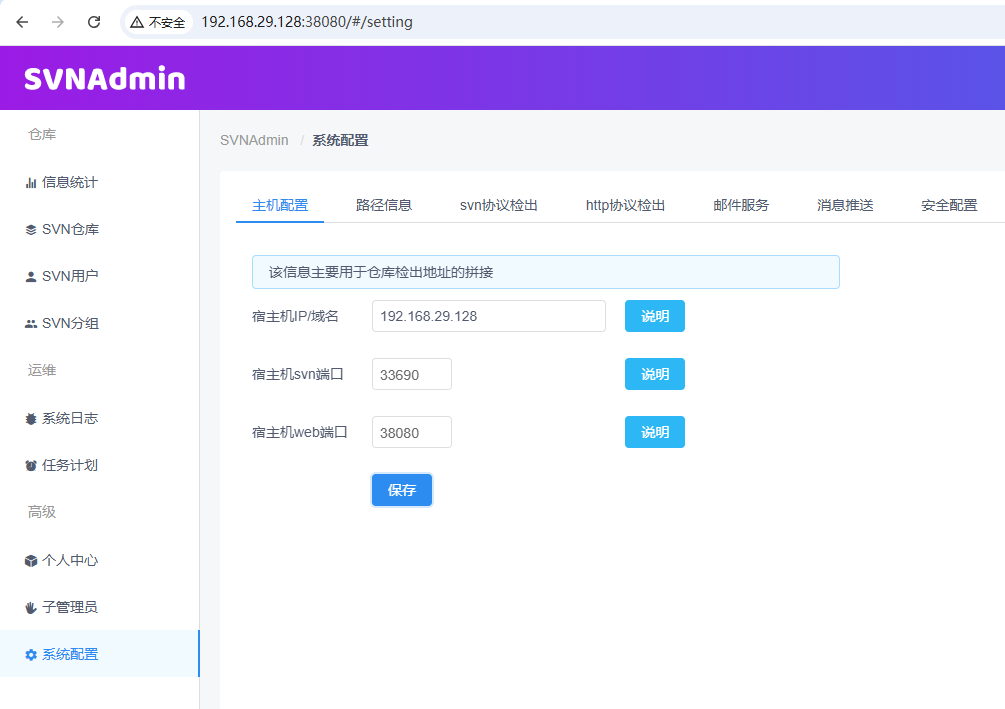The width and height of the screenshot is (1005, 709).
Task: Click the not-secure warning triangle icon
Action: coord(137,22)
